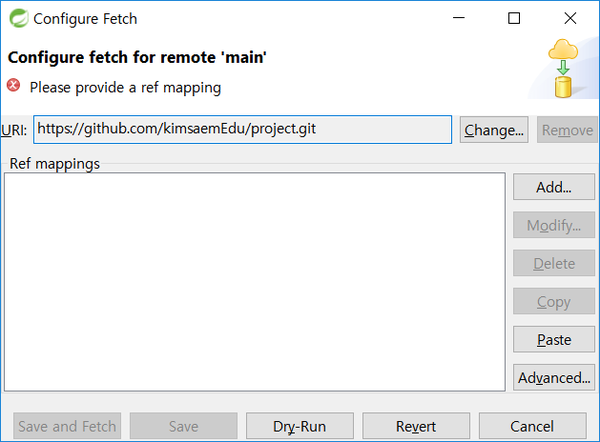Image resolution: width=600 pixels, height=442 pixels.
Task: Click the Remove URI button
Action: click(567, 130)
